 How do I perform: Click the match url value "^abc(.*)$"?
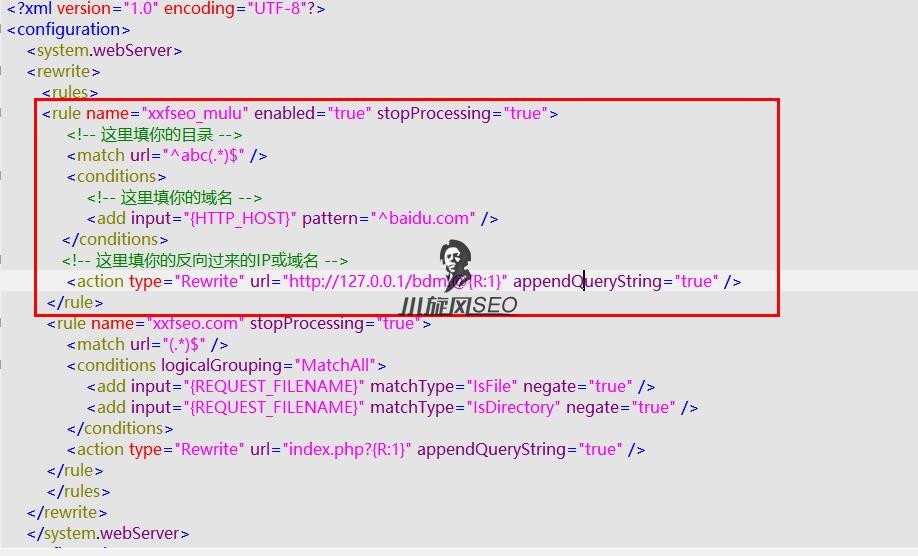(203, 156)
